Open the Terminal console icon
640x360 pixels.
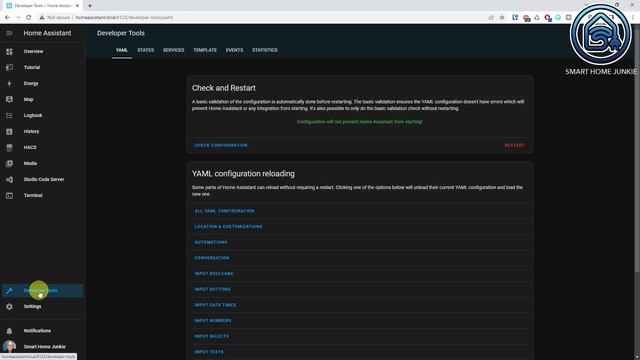point(9,196)
